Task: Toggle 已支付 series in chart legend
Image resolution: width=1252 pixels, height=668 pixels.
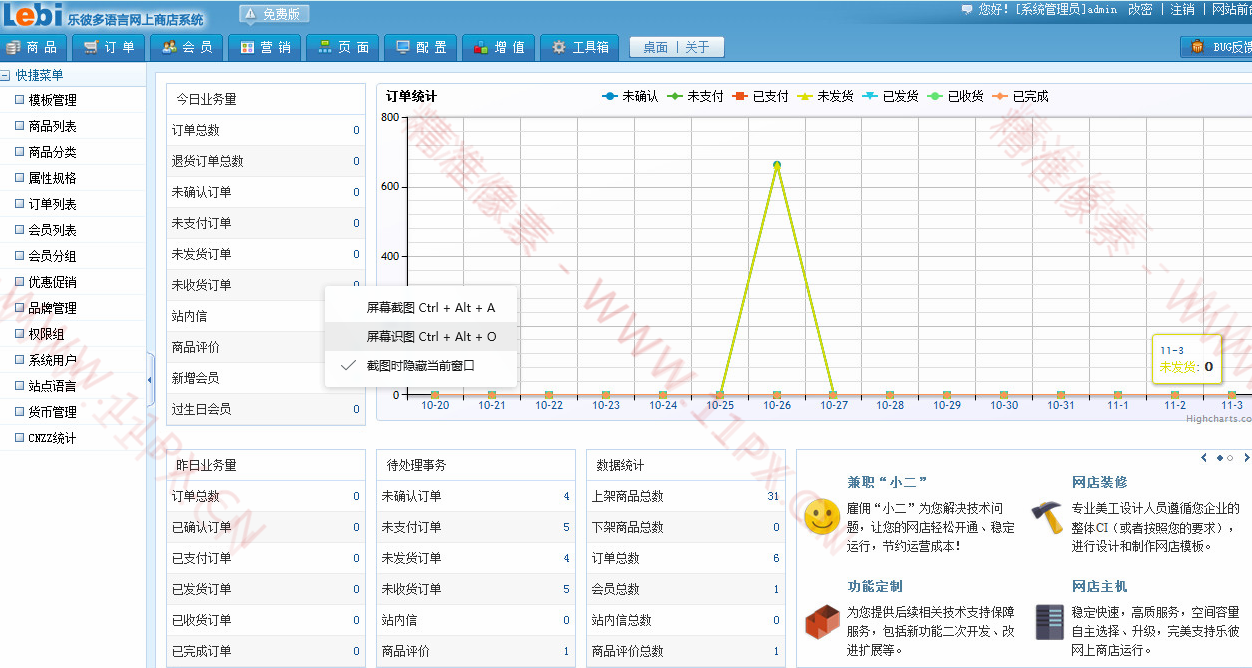Action: click(x=759, y=97)
